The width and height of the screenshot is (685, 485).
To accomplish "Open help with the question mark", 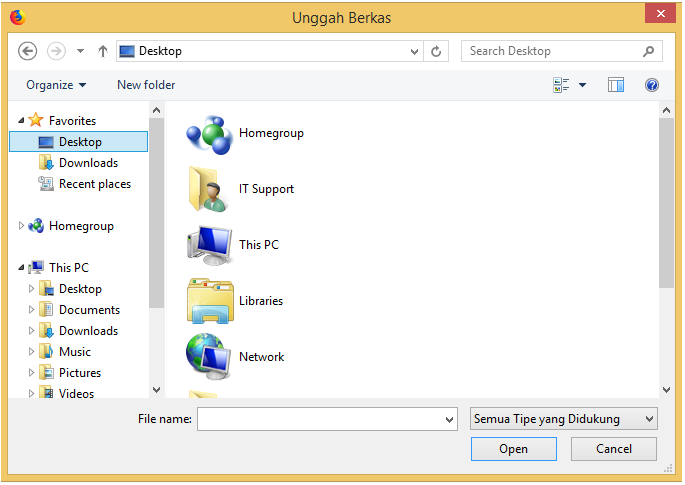I will (x=651, y=85).
